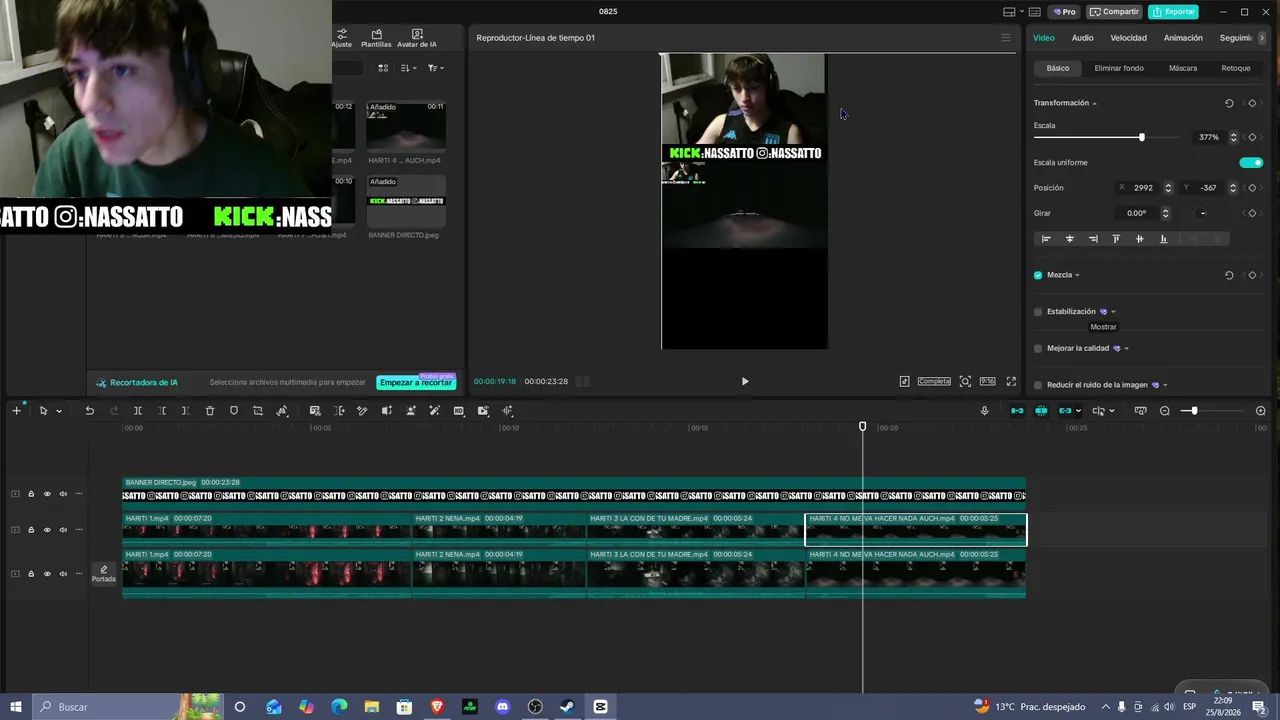The width and height of the screenshot is (1280, 720).
Task: Launch Steam from the Windows taskbar
Action: [567, 707]
